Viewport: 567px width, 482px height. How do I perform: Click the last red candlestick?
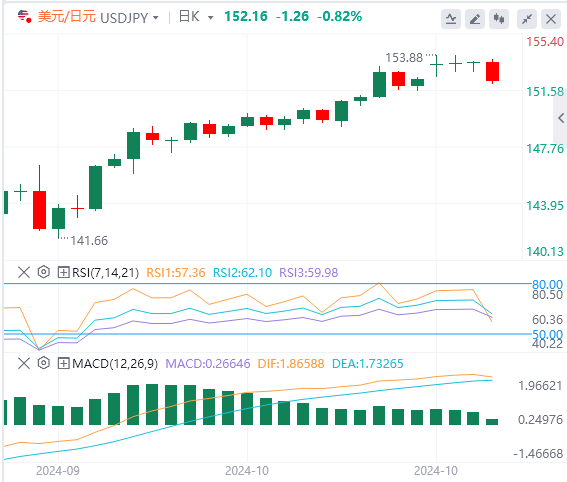point(493,71)
